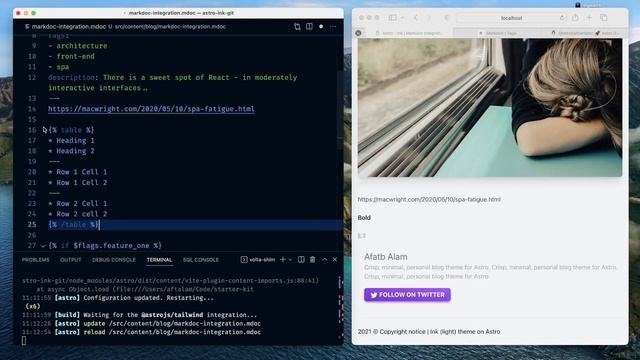Screen dimensions: 640x360
Task: Click the volta-shim terminal label
Action: (258, 260)
